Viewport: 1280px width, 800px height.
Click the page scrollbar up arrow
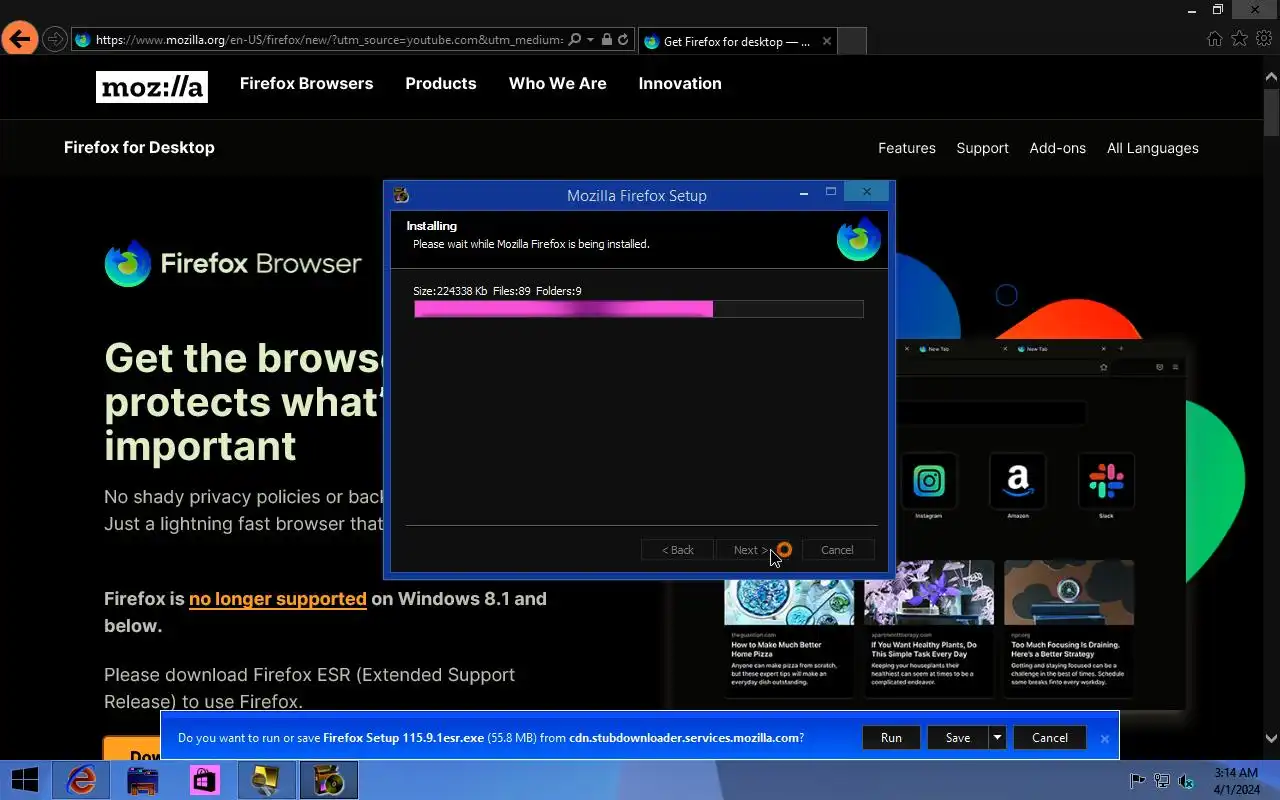click(x=1271, y=76)
